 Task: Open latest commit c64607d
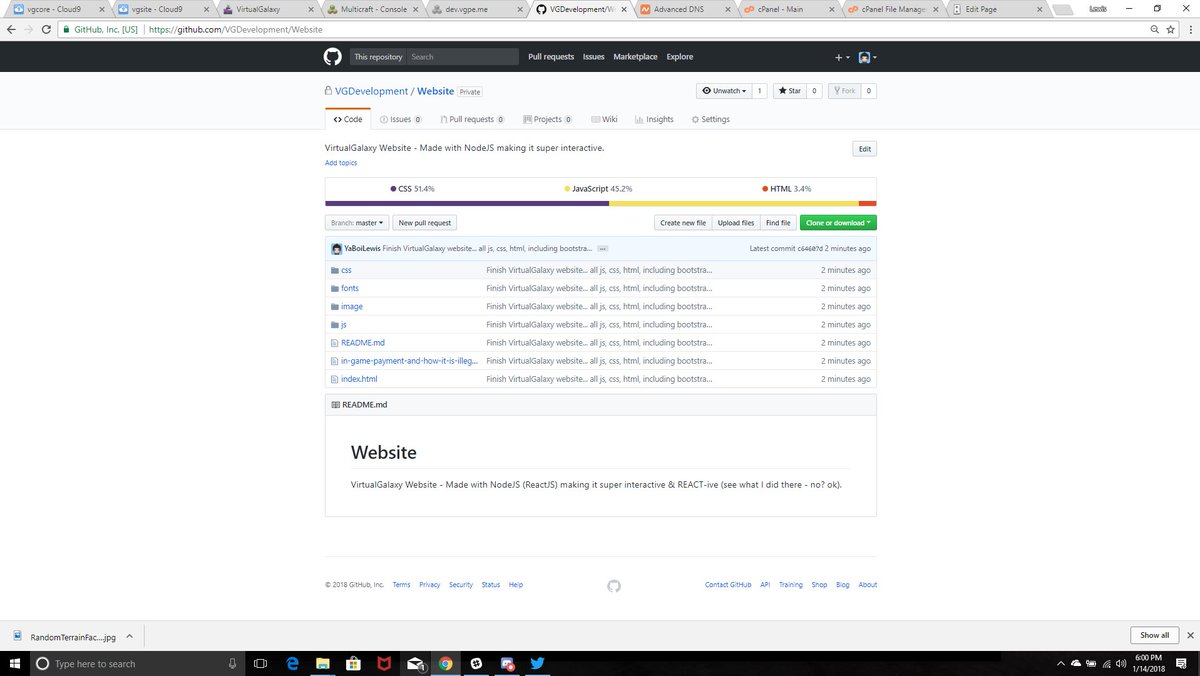(x=810, y=248)
